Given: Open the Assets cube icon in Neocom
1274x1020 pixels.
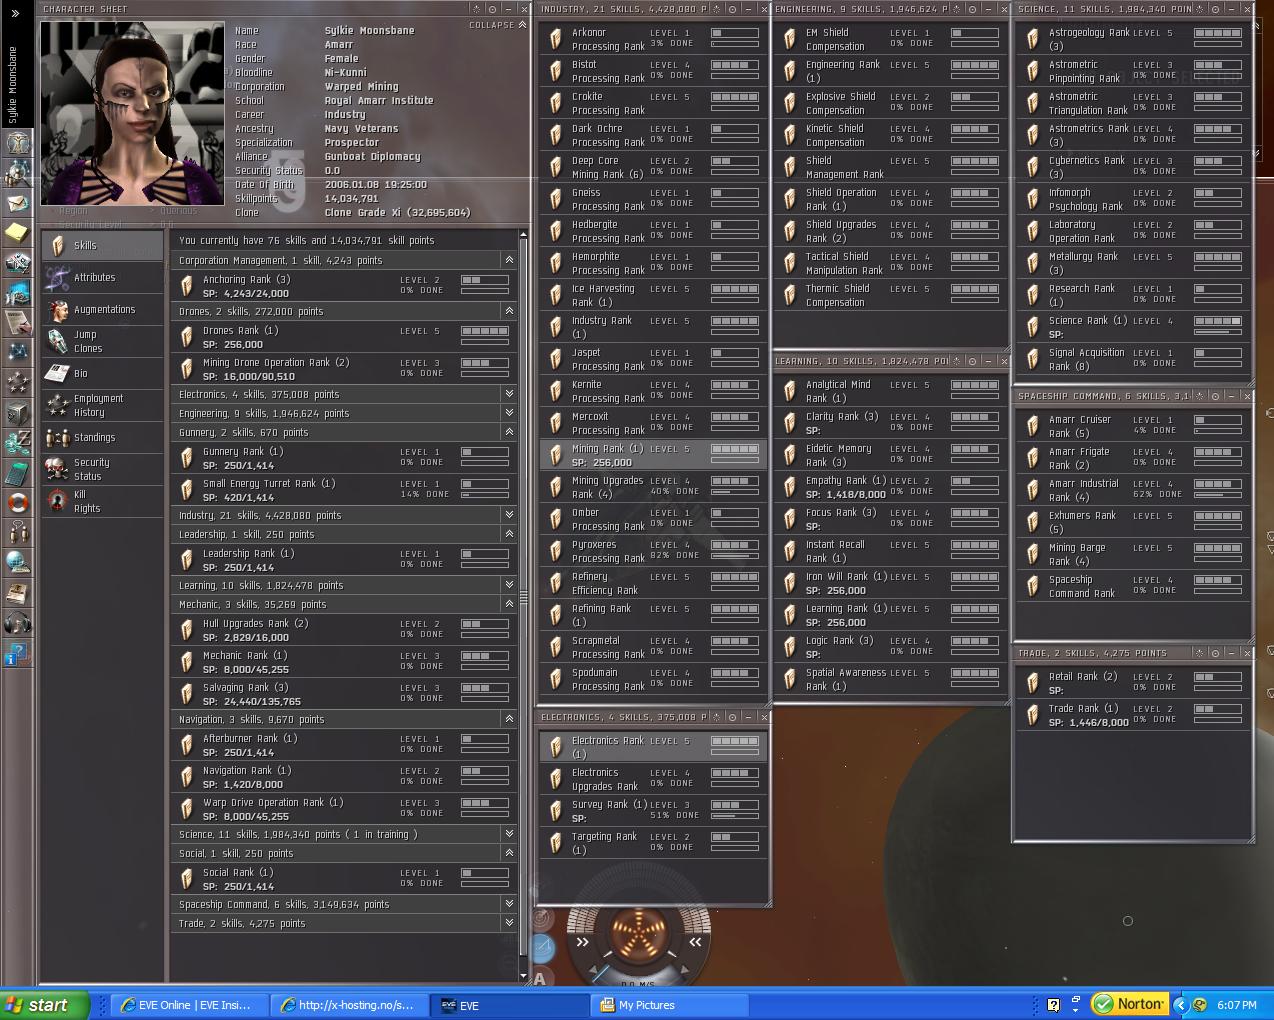Looking at the screenshot, I should pos(17,412).
